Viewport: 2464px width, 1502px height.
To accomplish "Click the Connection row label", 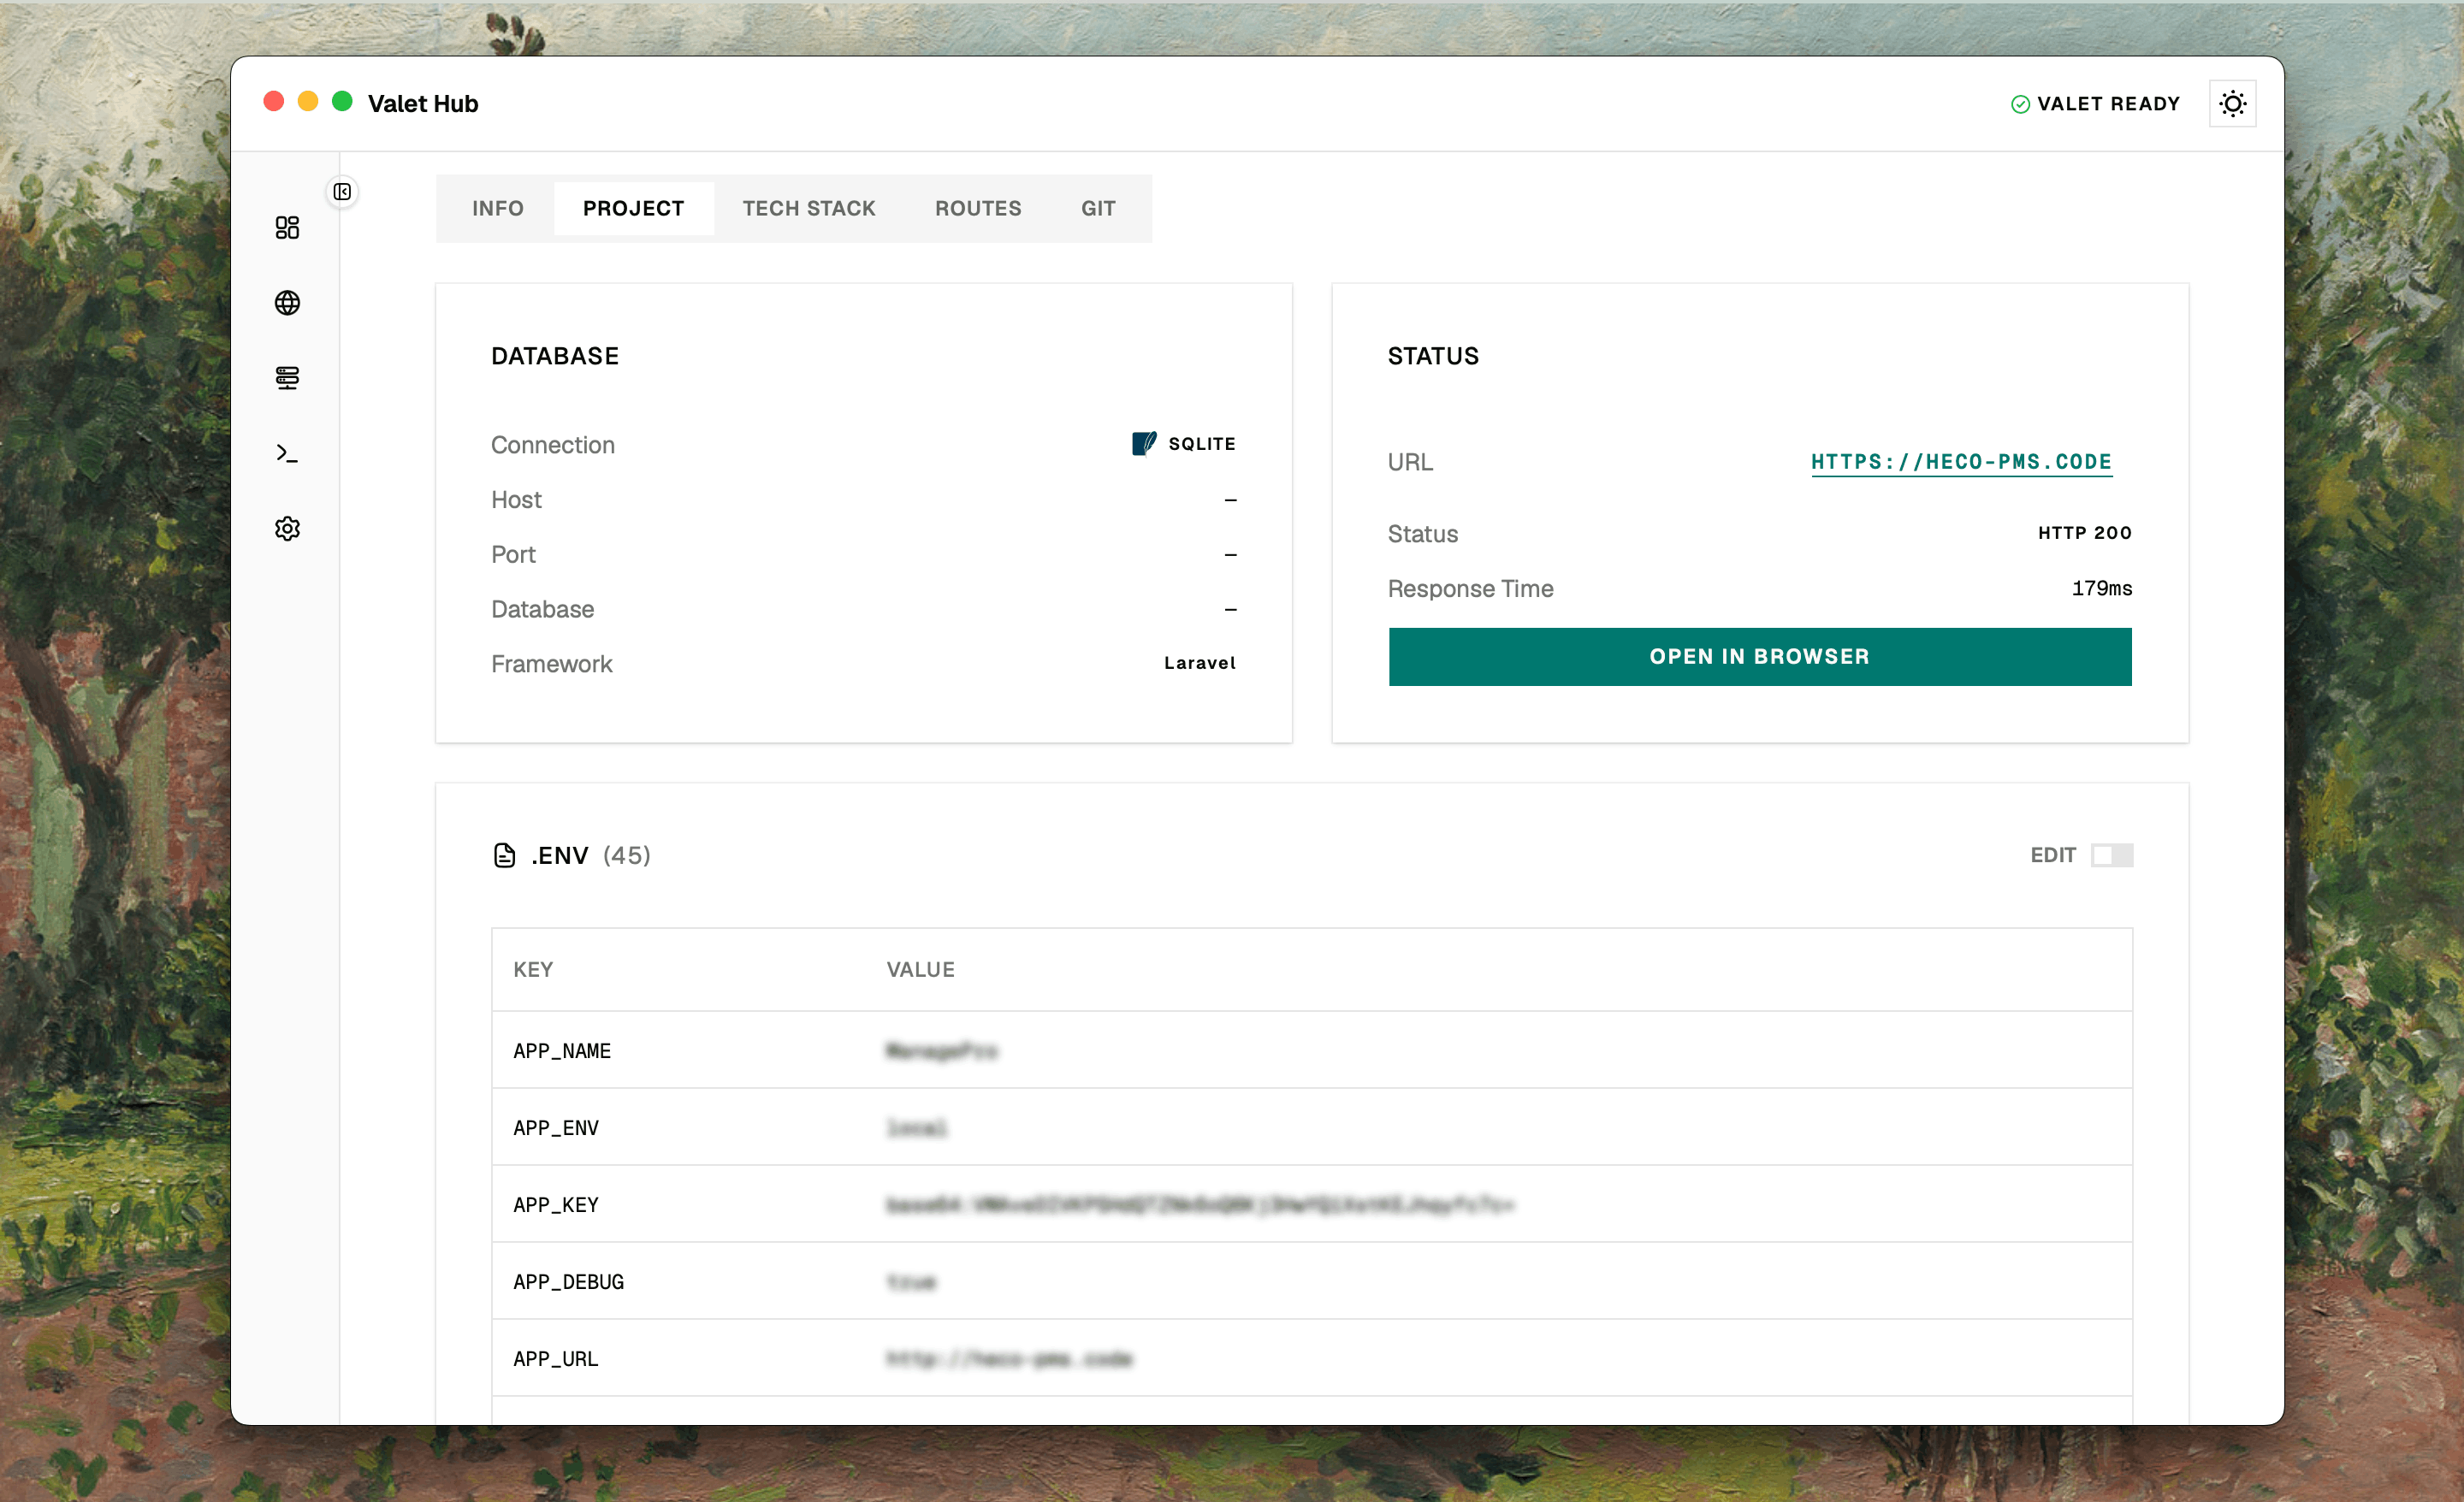I will (553, 444).
